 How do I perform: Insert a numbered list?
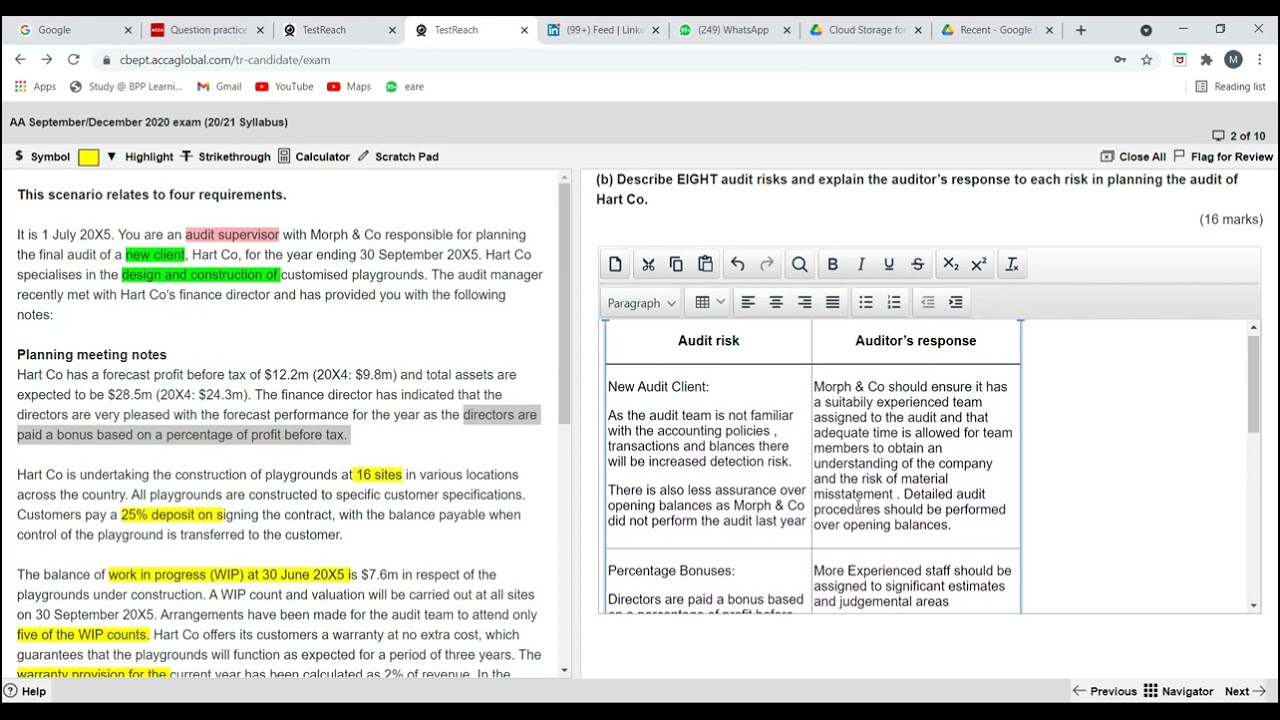894,302
